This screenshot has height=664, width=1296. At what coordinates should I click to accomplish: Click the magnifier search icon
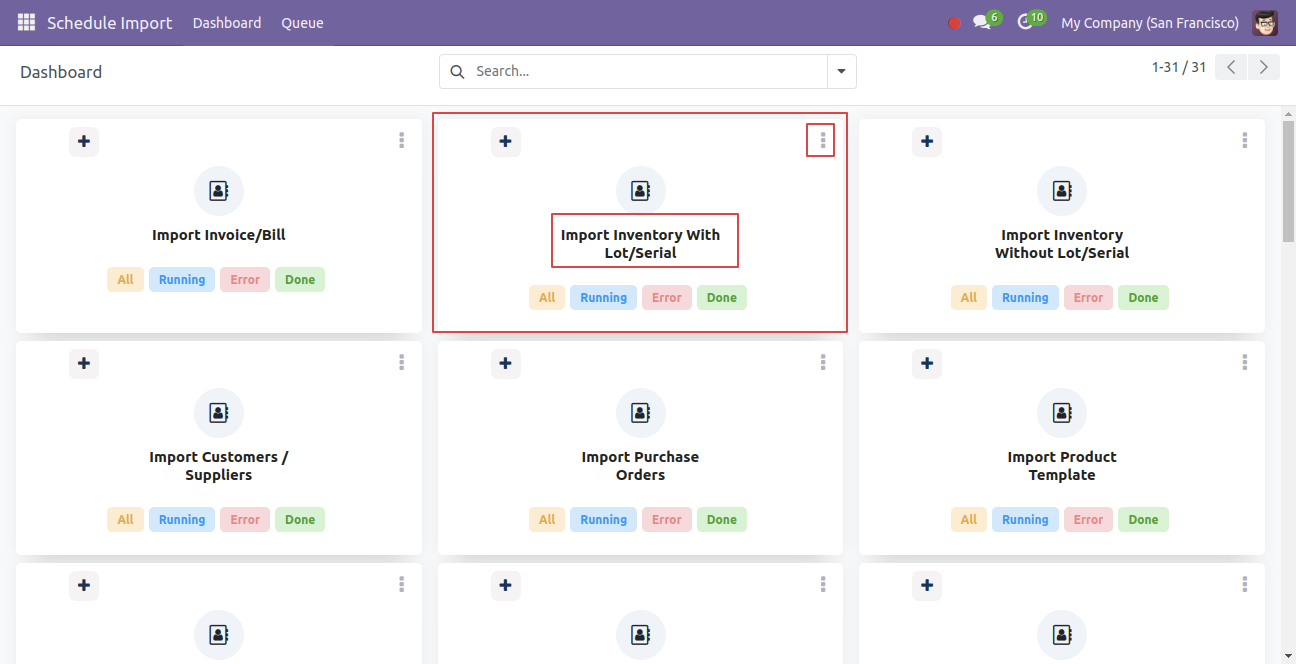coord(458,71)
